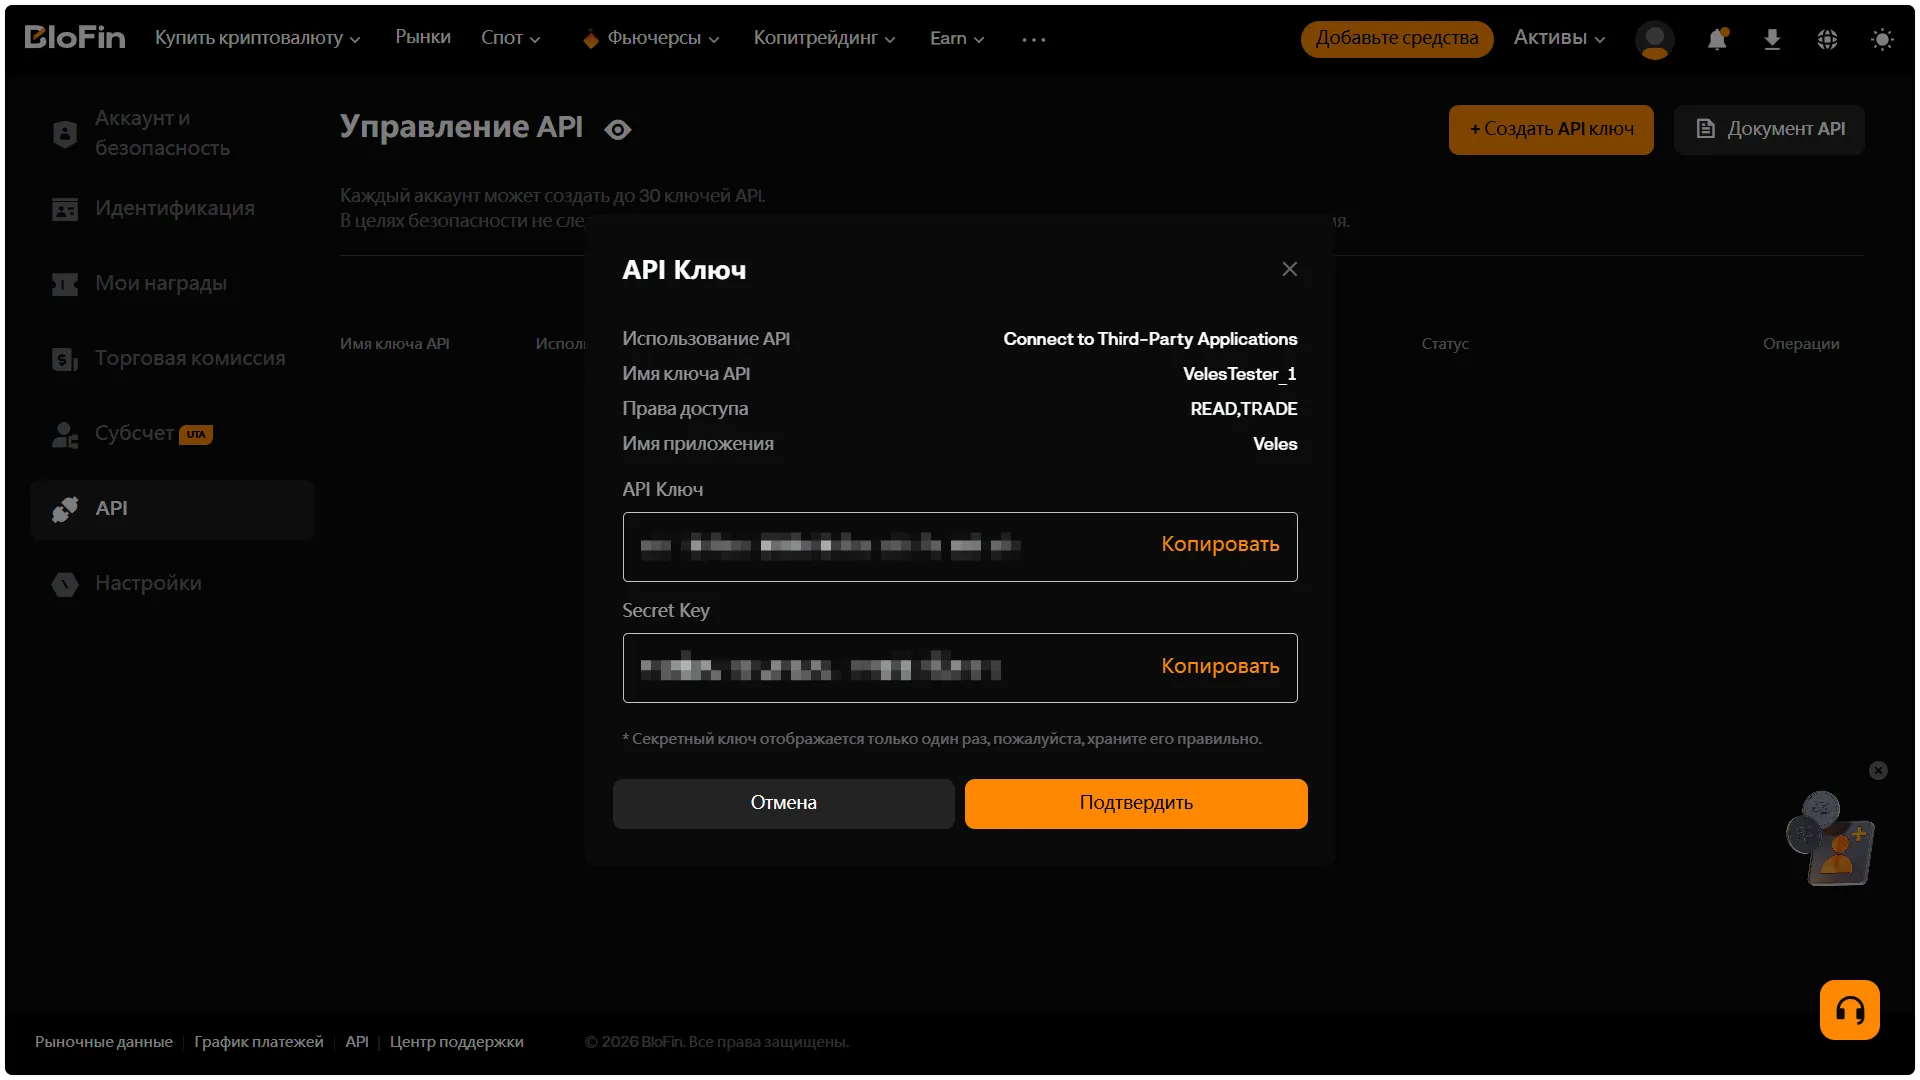Click the Субсчет sidebar icon
1920x1080 pixels.
(65, 434)
